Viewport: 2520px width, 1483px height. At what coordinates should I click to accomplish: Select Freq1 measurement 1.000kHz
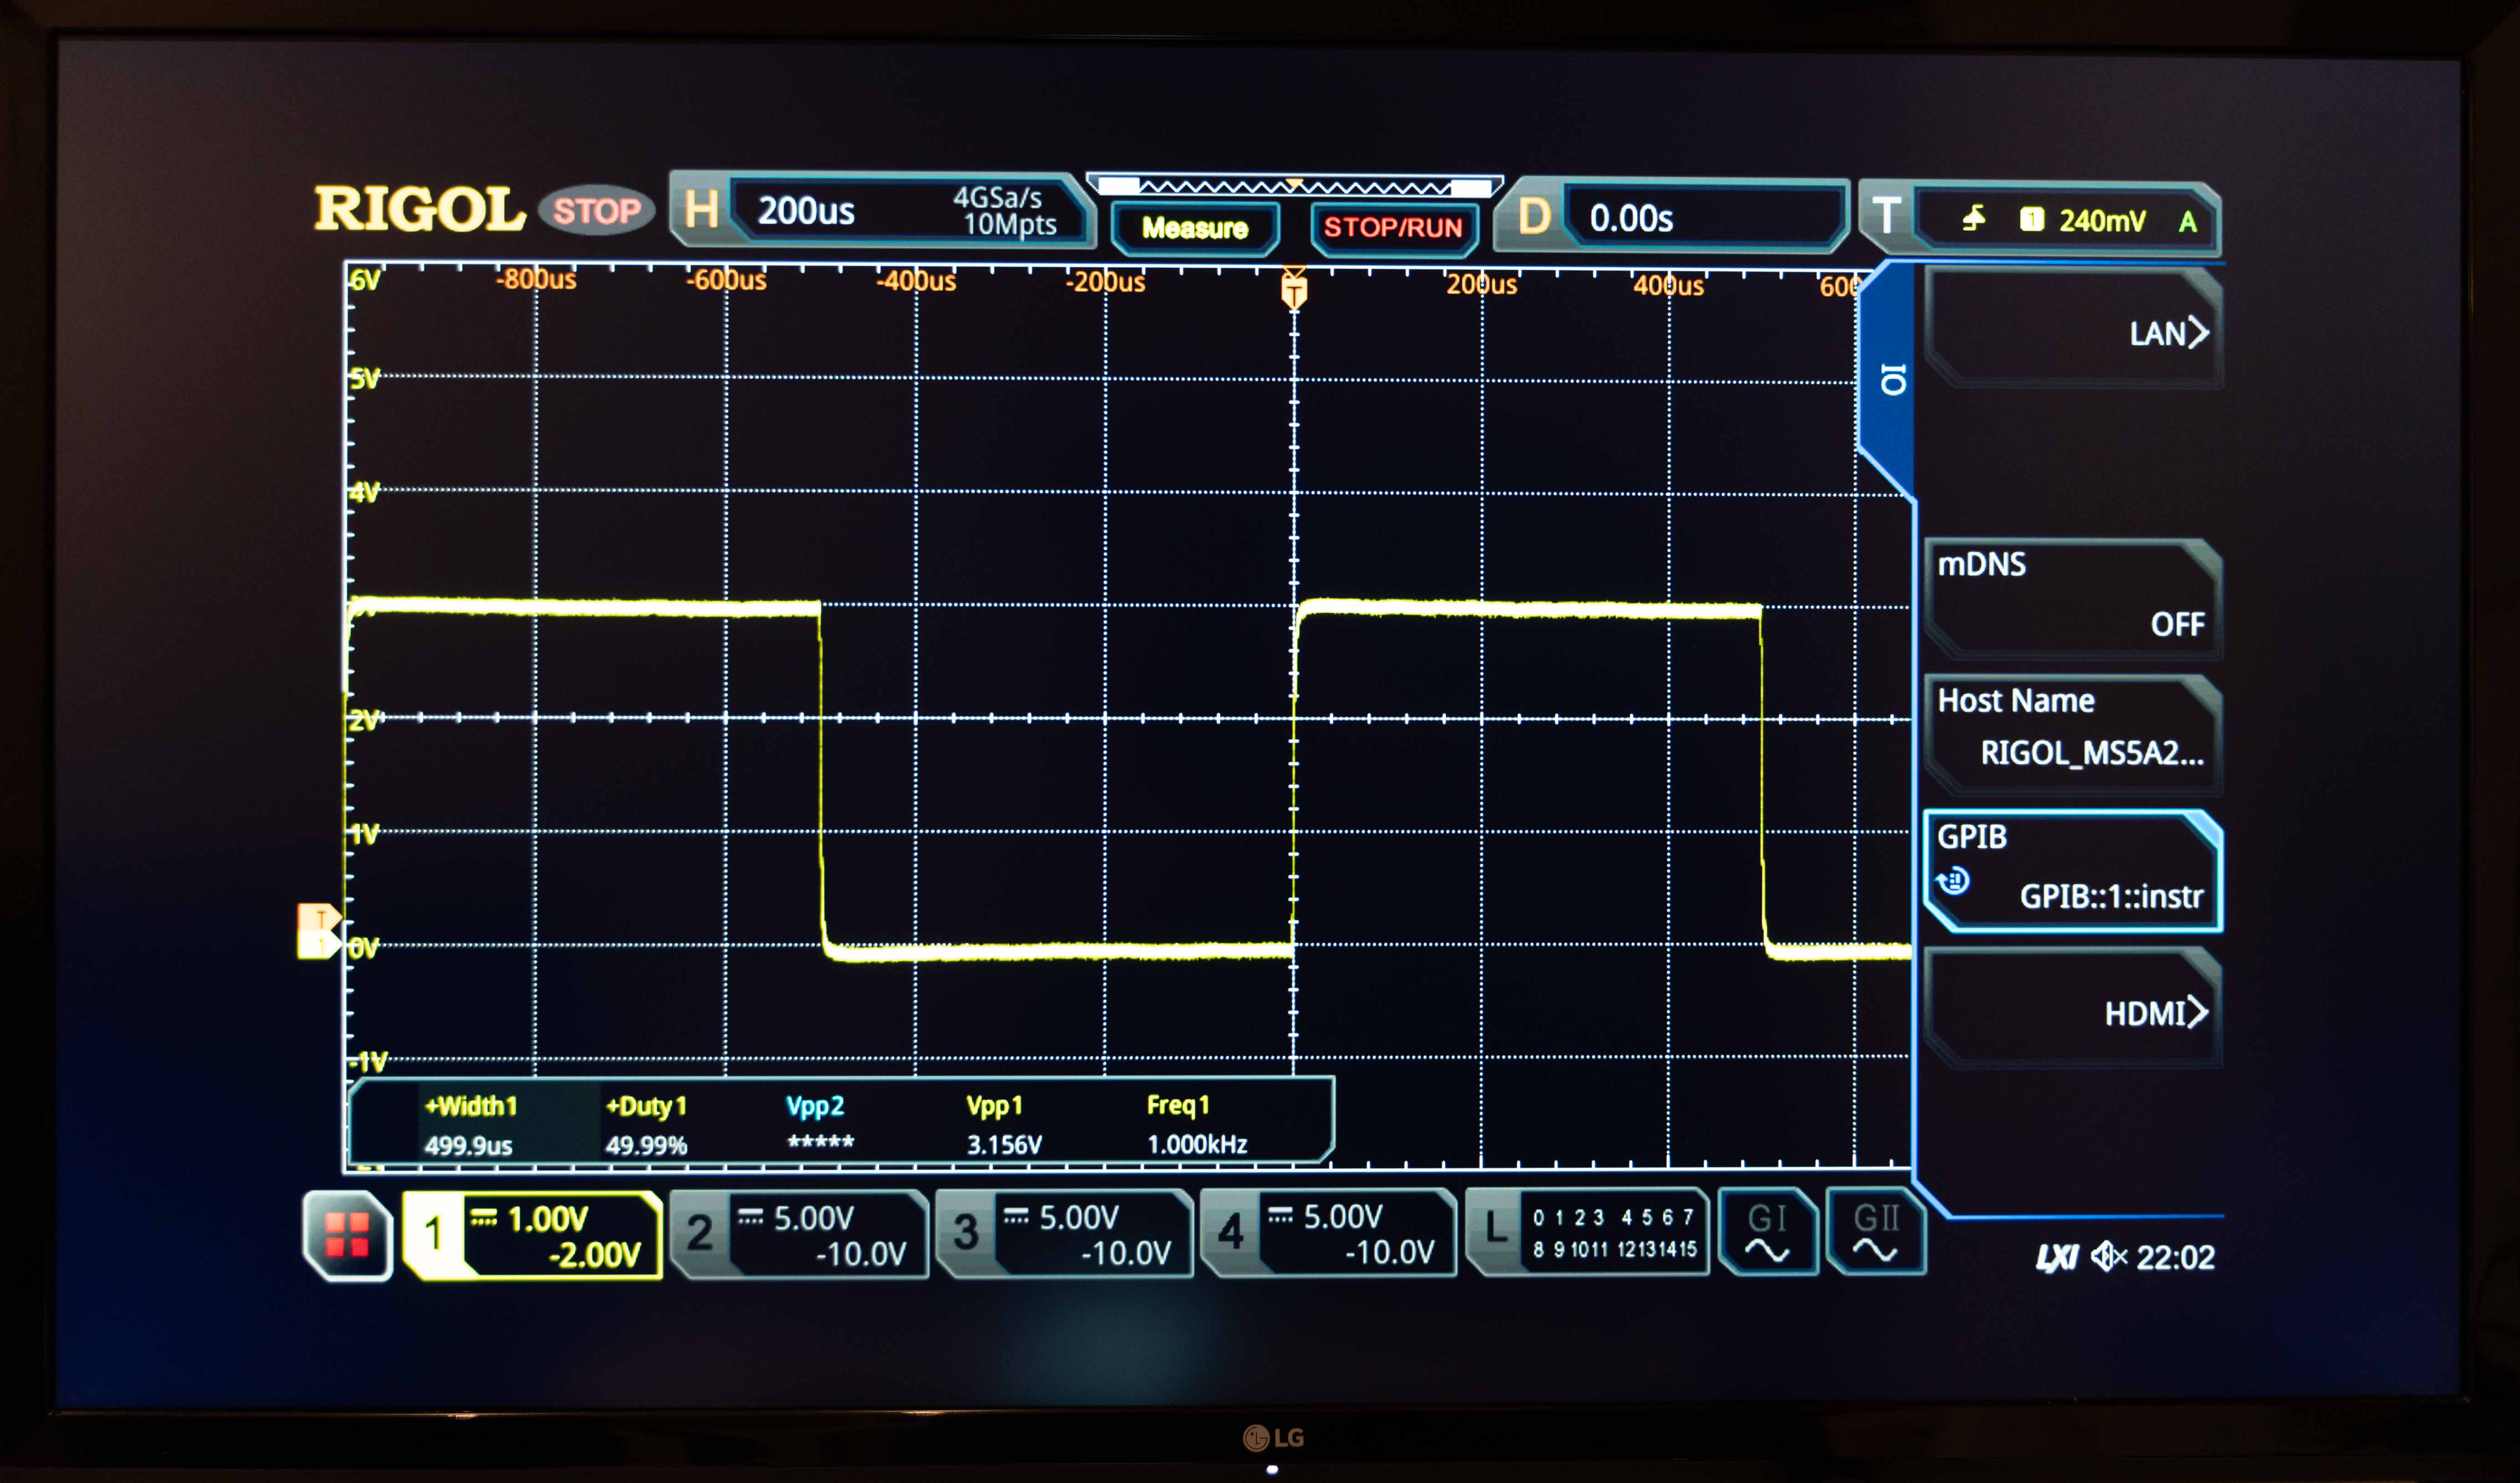click(1196, 1124)
